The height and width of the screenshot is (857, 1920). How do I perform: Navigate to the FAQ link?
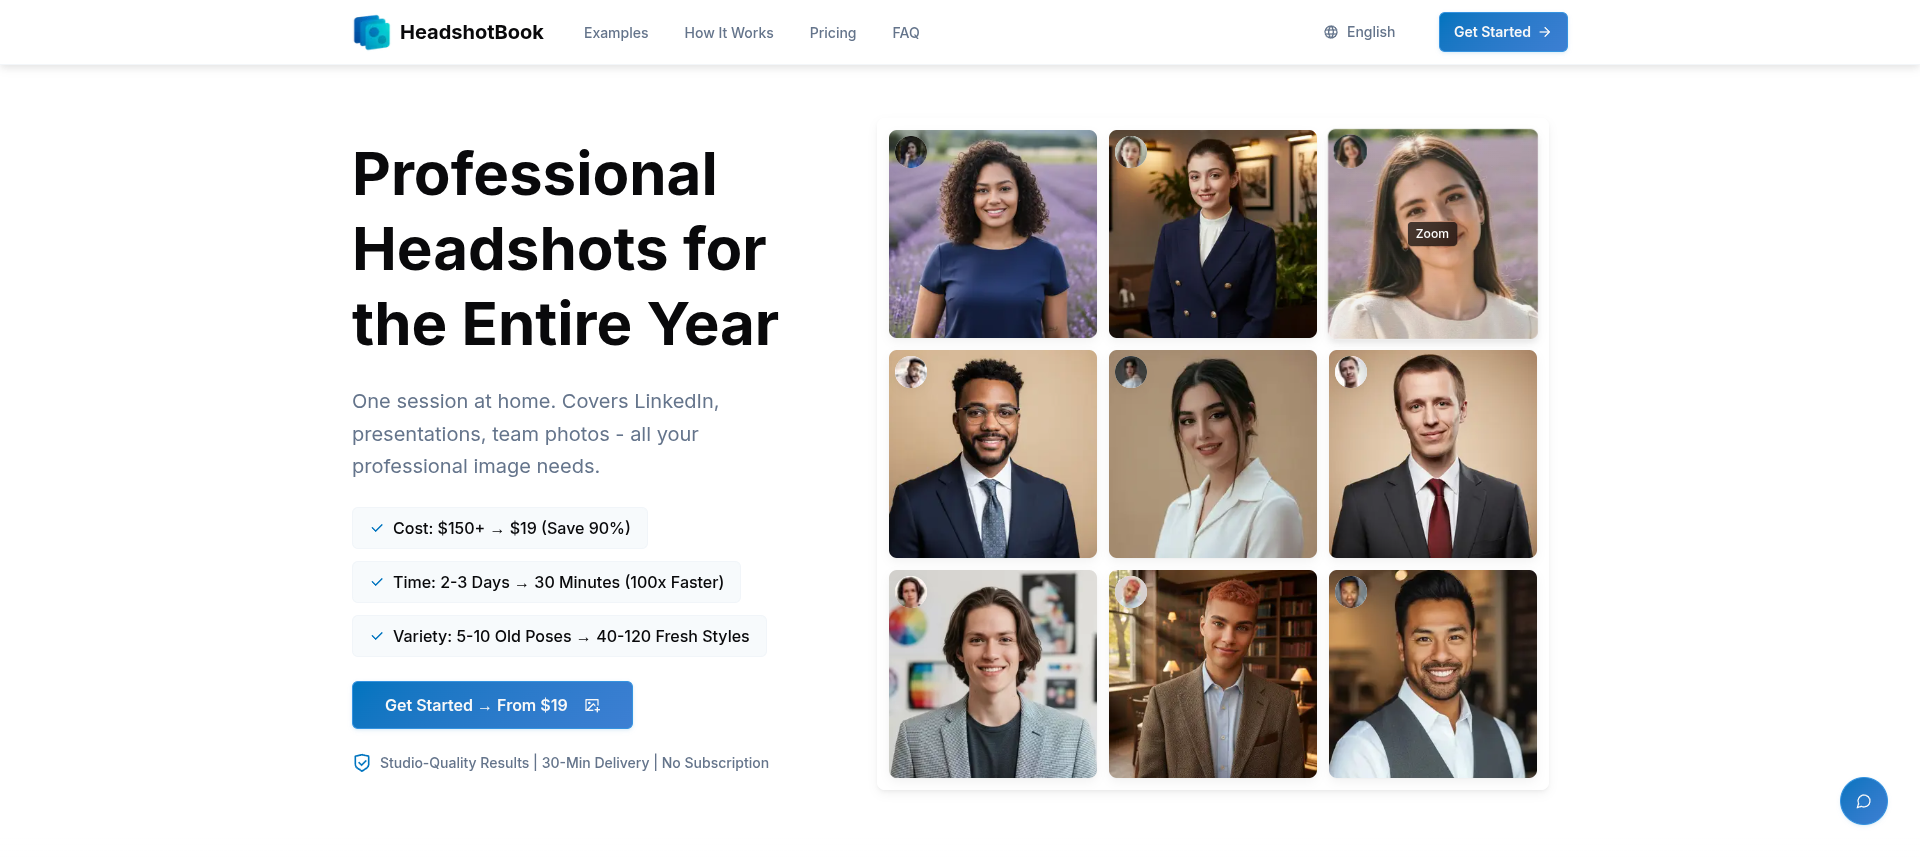pos(905,33)
